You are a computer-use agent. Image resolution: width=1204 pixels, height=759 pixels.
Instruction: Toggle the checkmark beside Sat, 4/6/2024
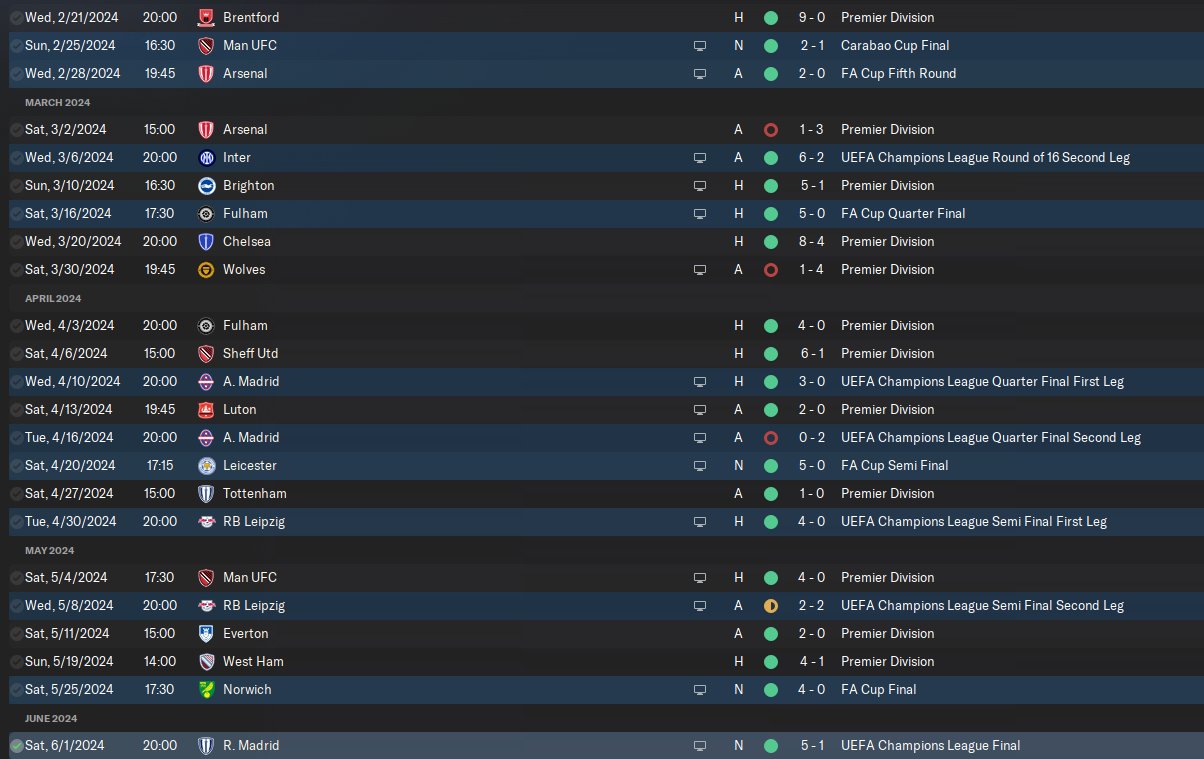tap(16, 354)
